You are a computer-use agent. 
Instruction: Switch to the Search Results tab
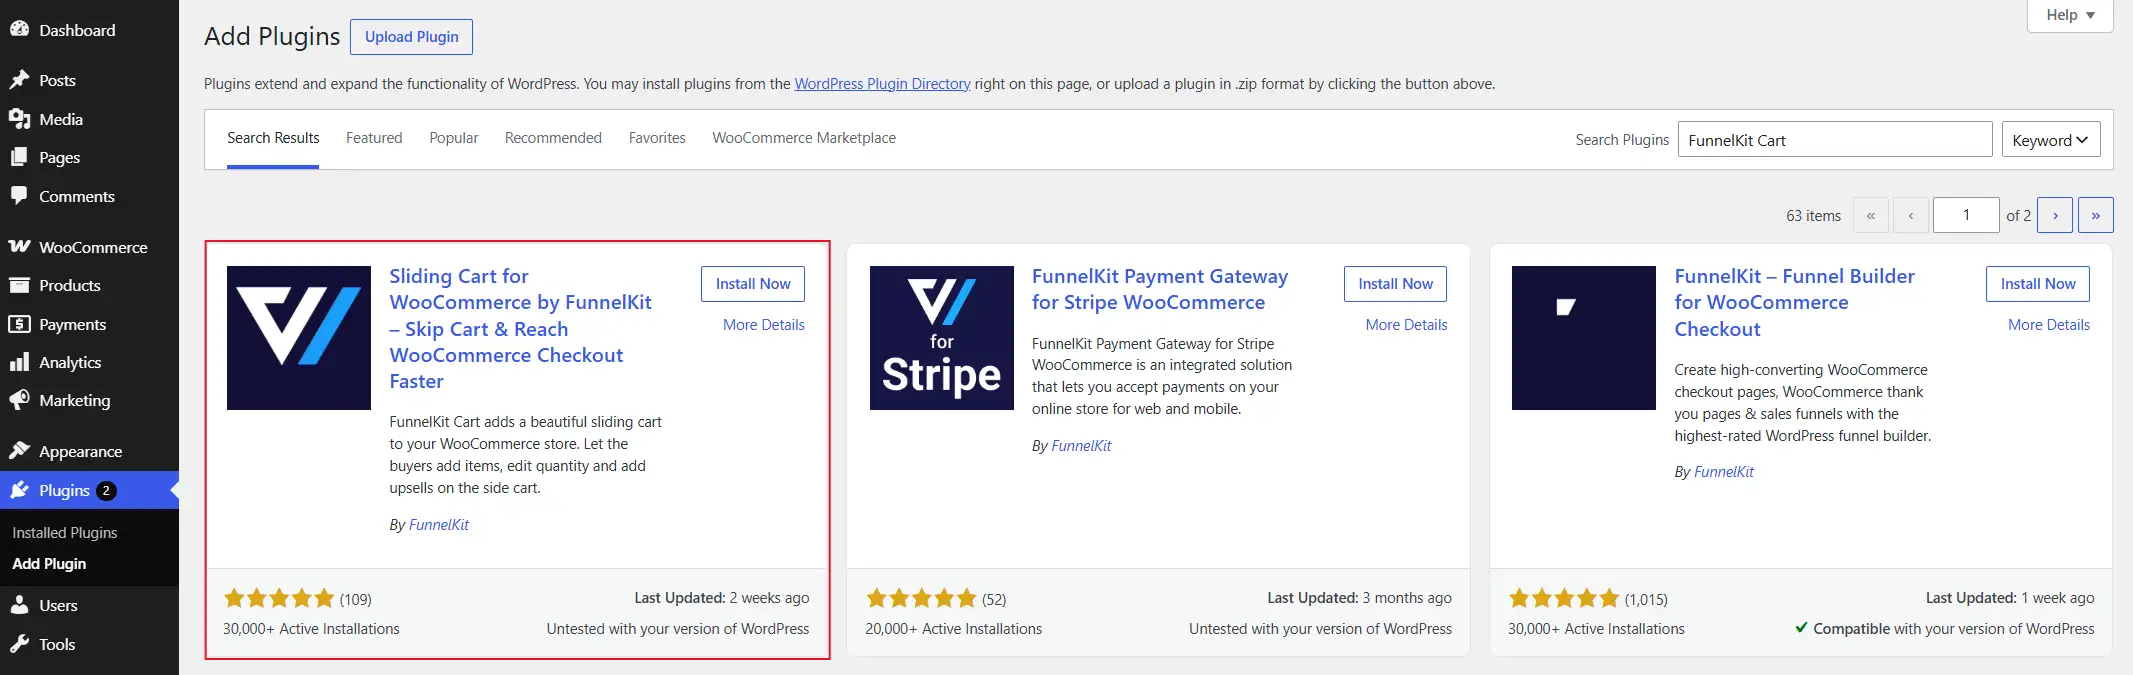click(273, 138)
